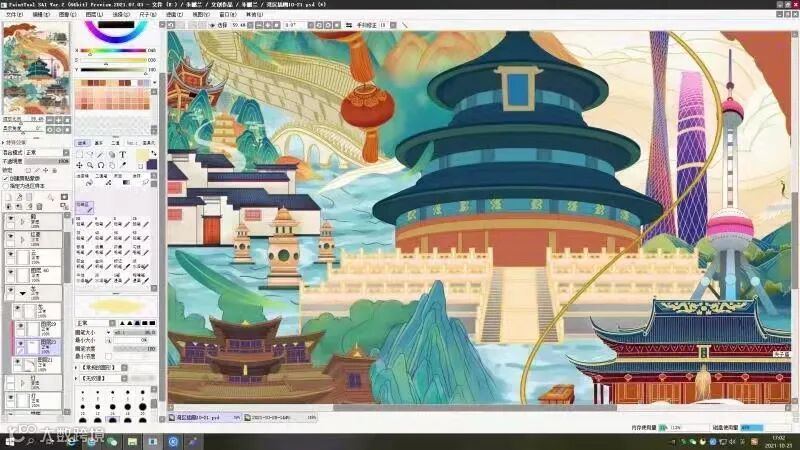Zoom out in the navigator panel
The height and width of the screenshot is (450, 800).
49,120
